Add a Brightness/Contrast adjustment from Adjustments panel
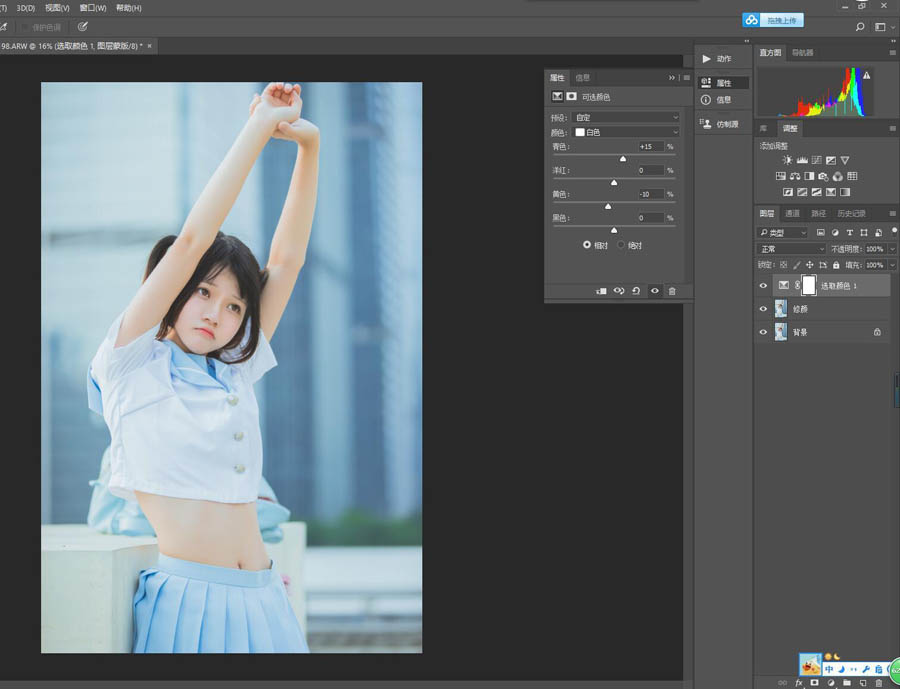The width and height of the screenshot is (900, 689). [787, 160]
